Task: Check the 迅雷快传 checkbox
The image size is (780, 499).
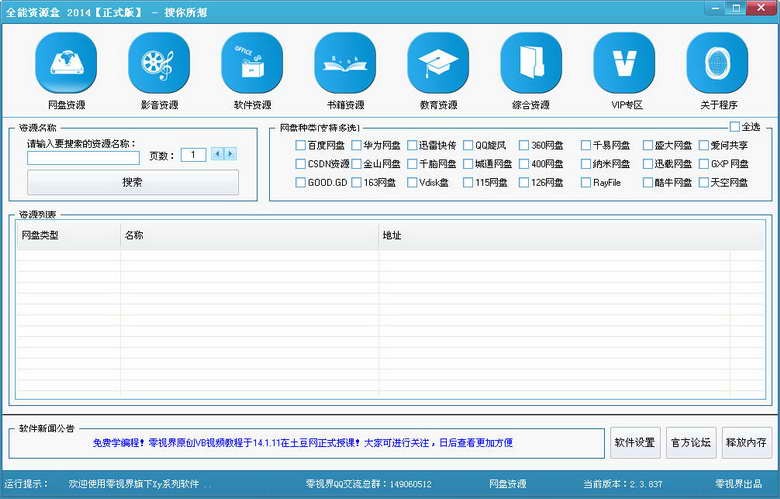Action: click(x=412, y=145)
